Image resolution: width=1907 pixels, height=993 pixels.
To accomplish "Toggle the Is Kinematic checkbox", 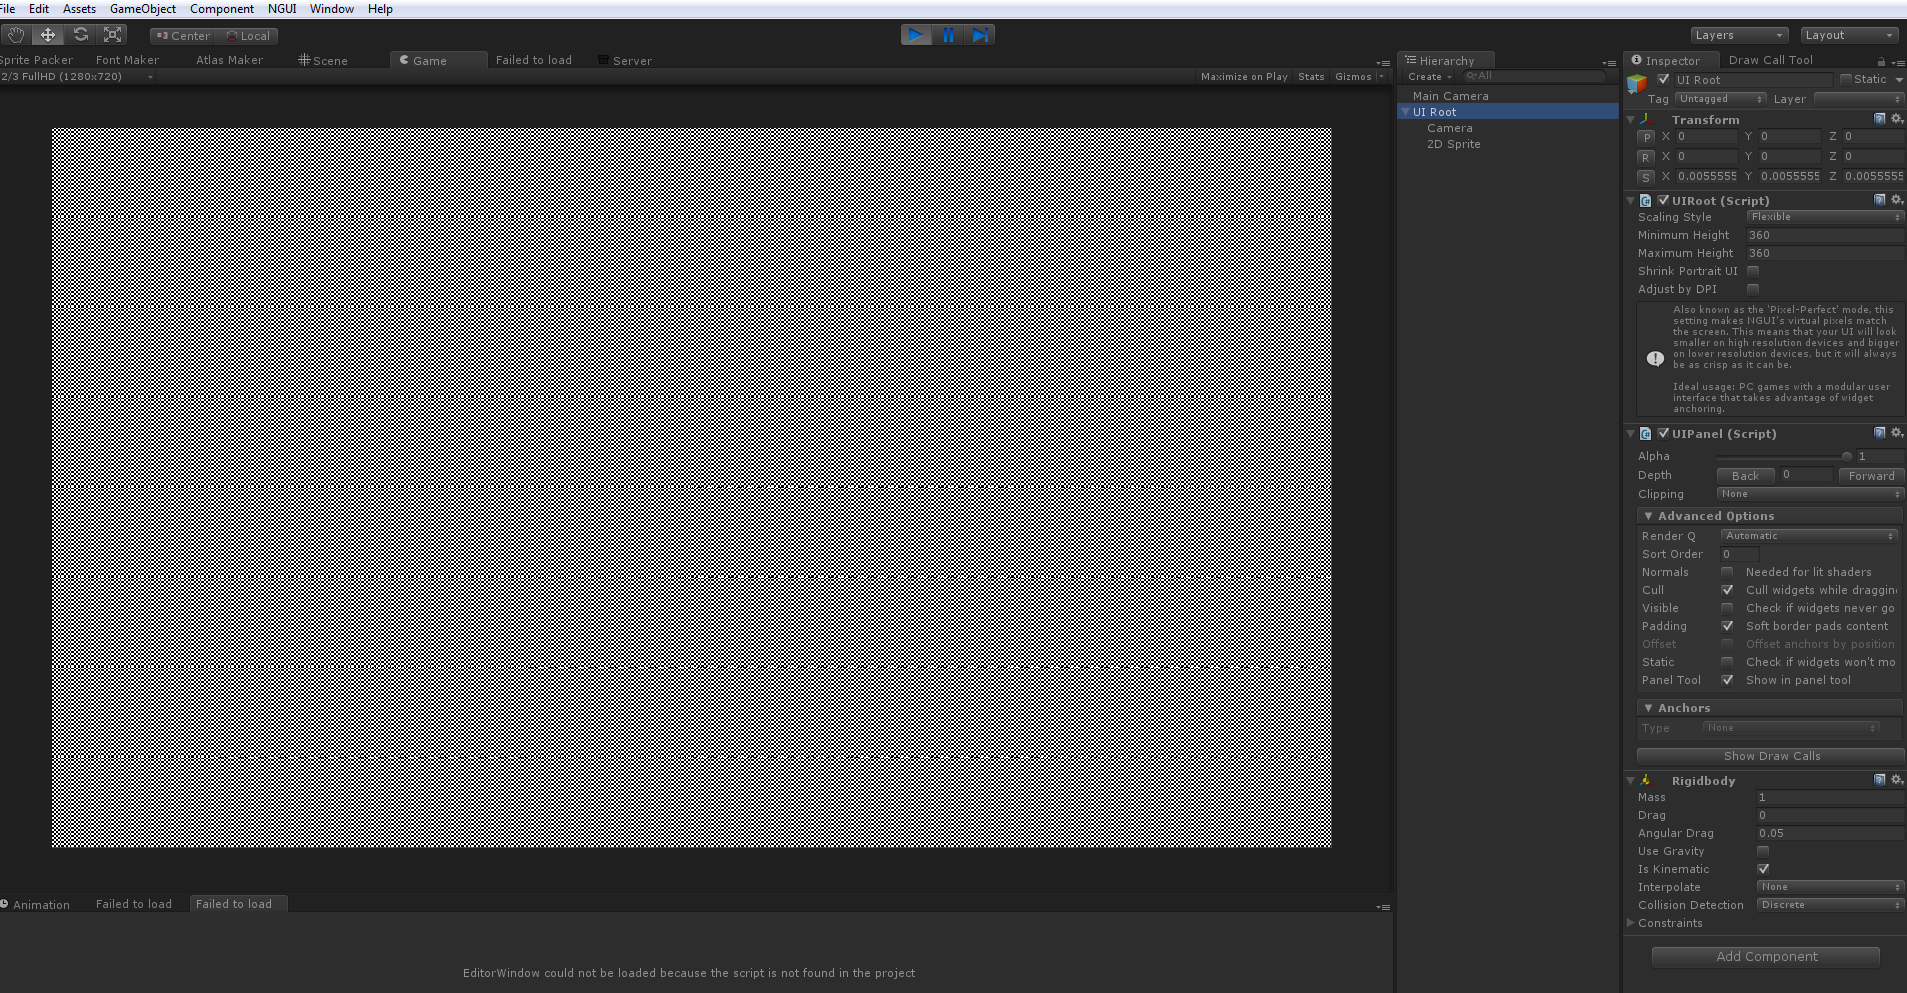I will click(1763, 869).
